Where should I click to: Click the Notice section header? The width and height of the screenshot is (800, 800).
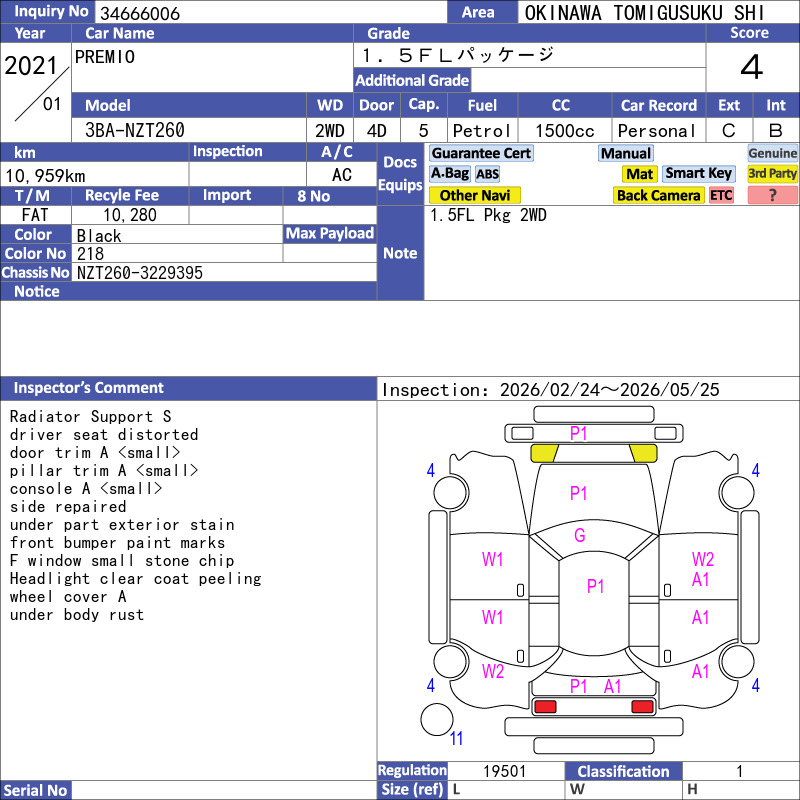(37, 292)
